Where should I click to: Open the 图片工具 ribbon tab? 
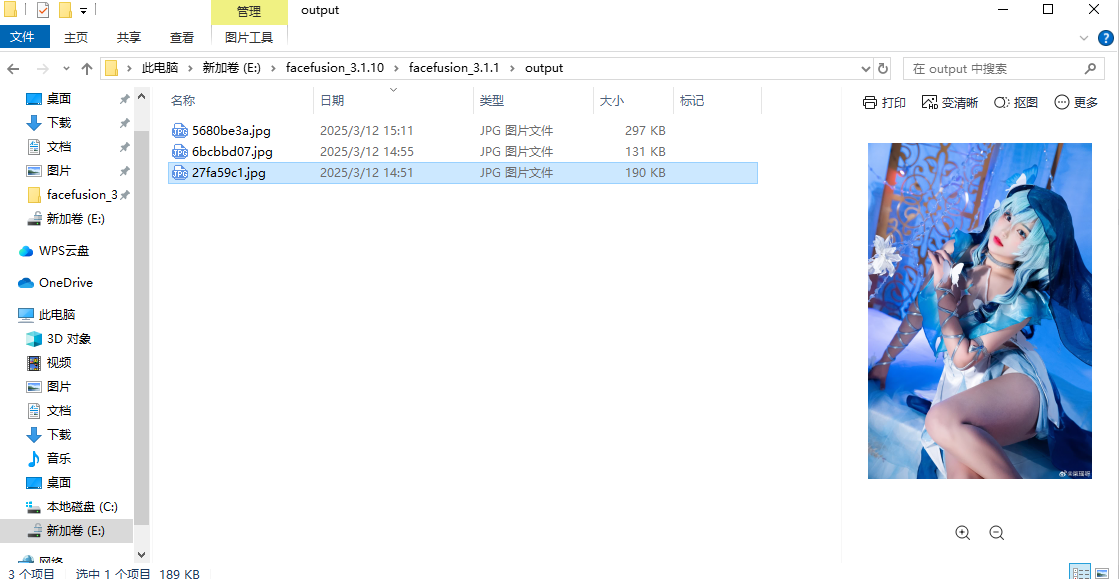click(x=250, y=37)
